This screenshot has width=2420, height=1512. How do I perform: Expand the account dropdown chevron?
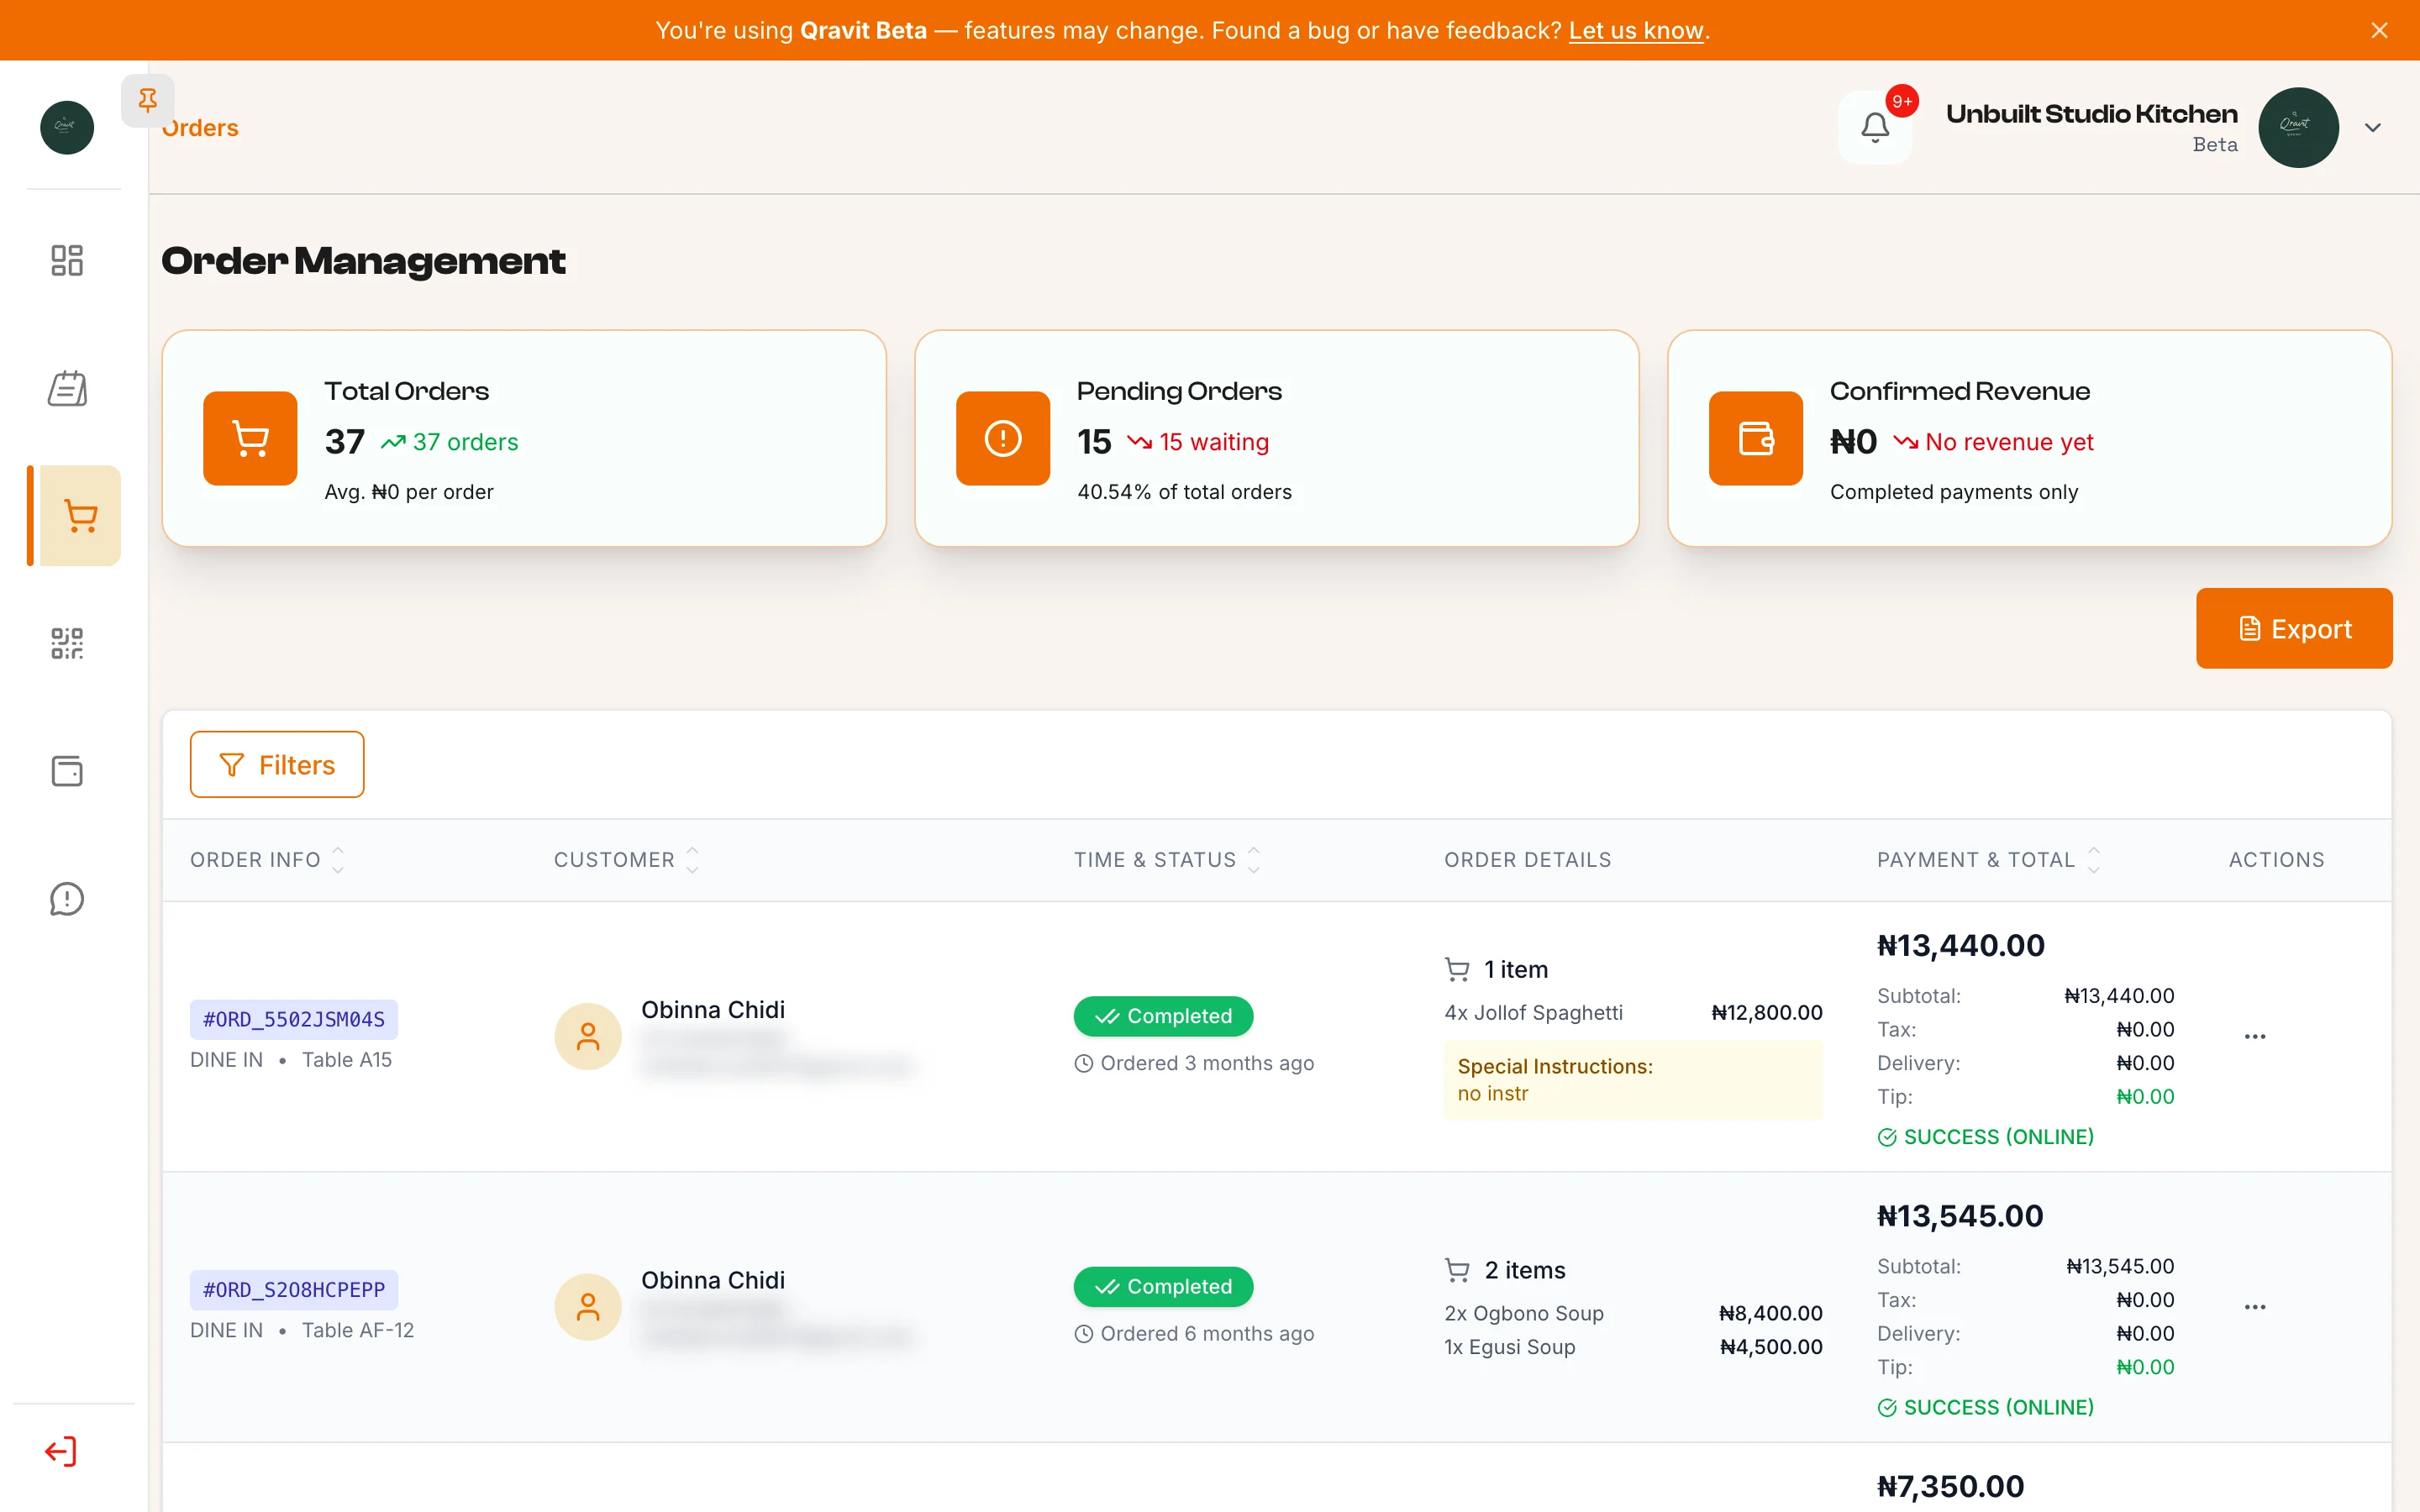point(2372,128)
